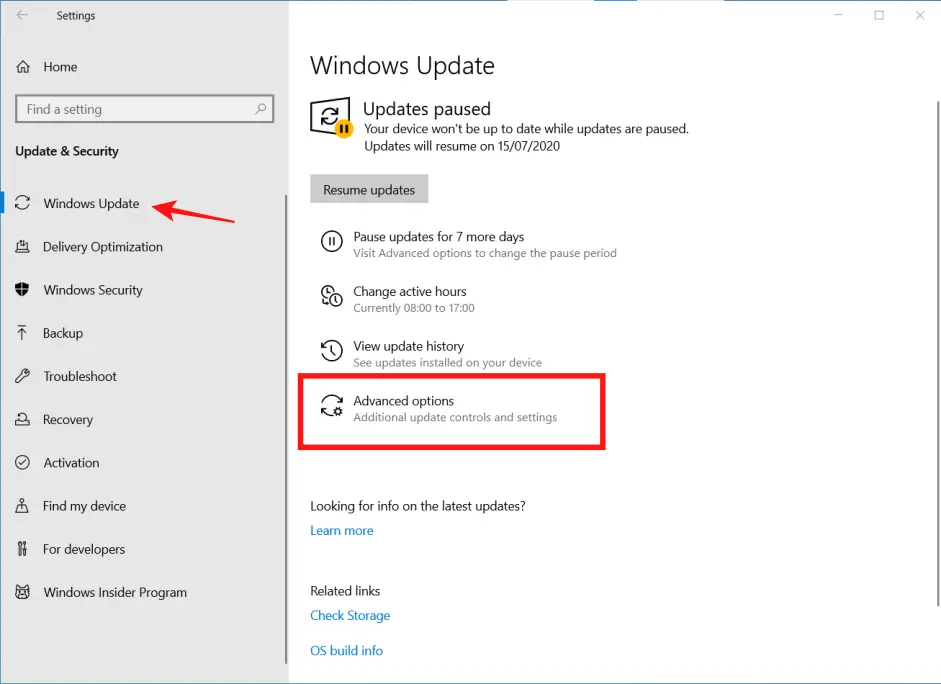Close the Settings window
941x684 pixels.
pyautogui.click(x=920, y=15)
